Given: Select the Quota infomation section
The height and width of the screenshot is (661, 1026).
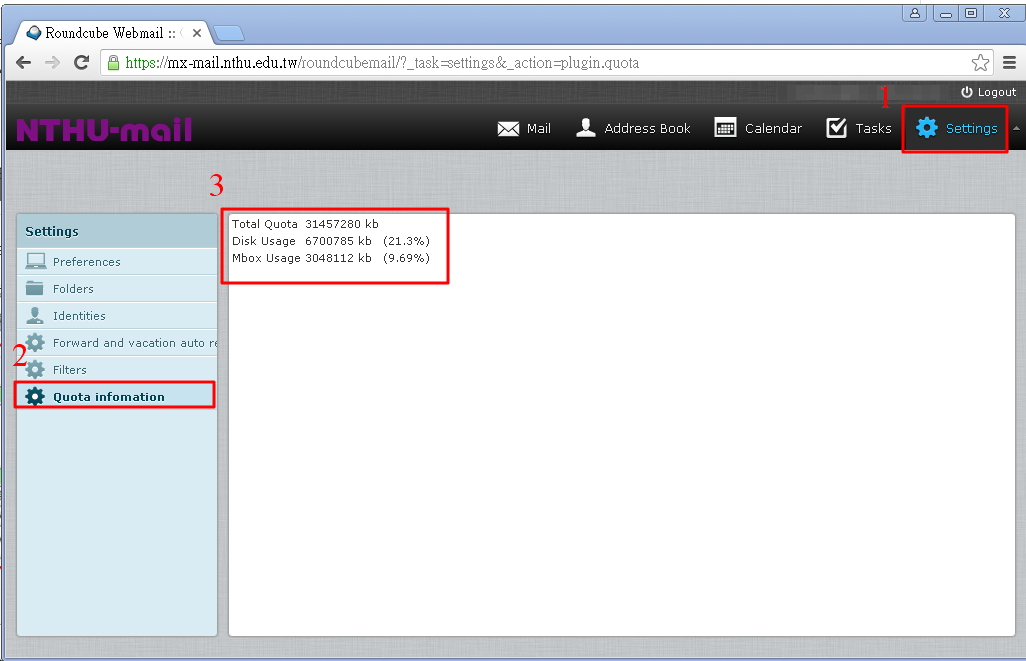Looking at the screenshot, I should coord(109,397).
